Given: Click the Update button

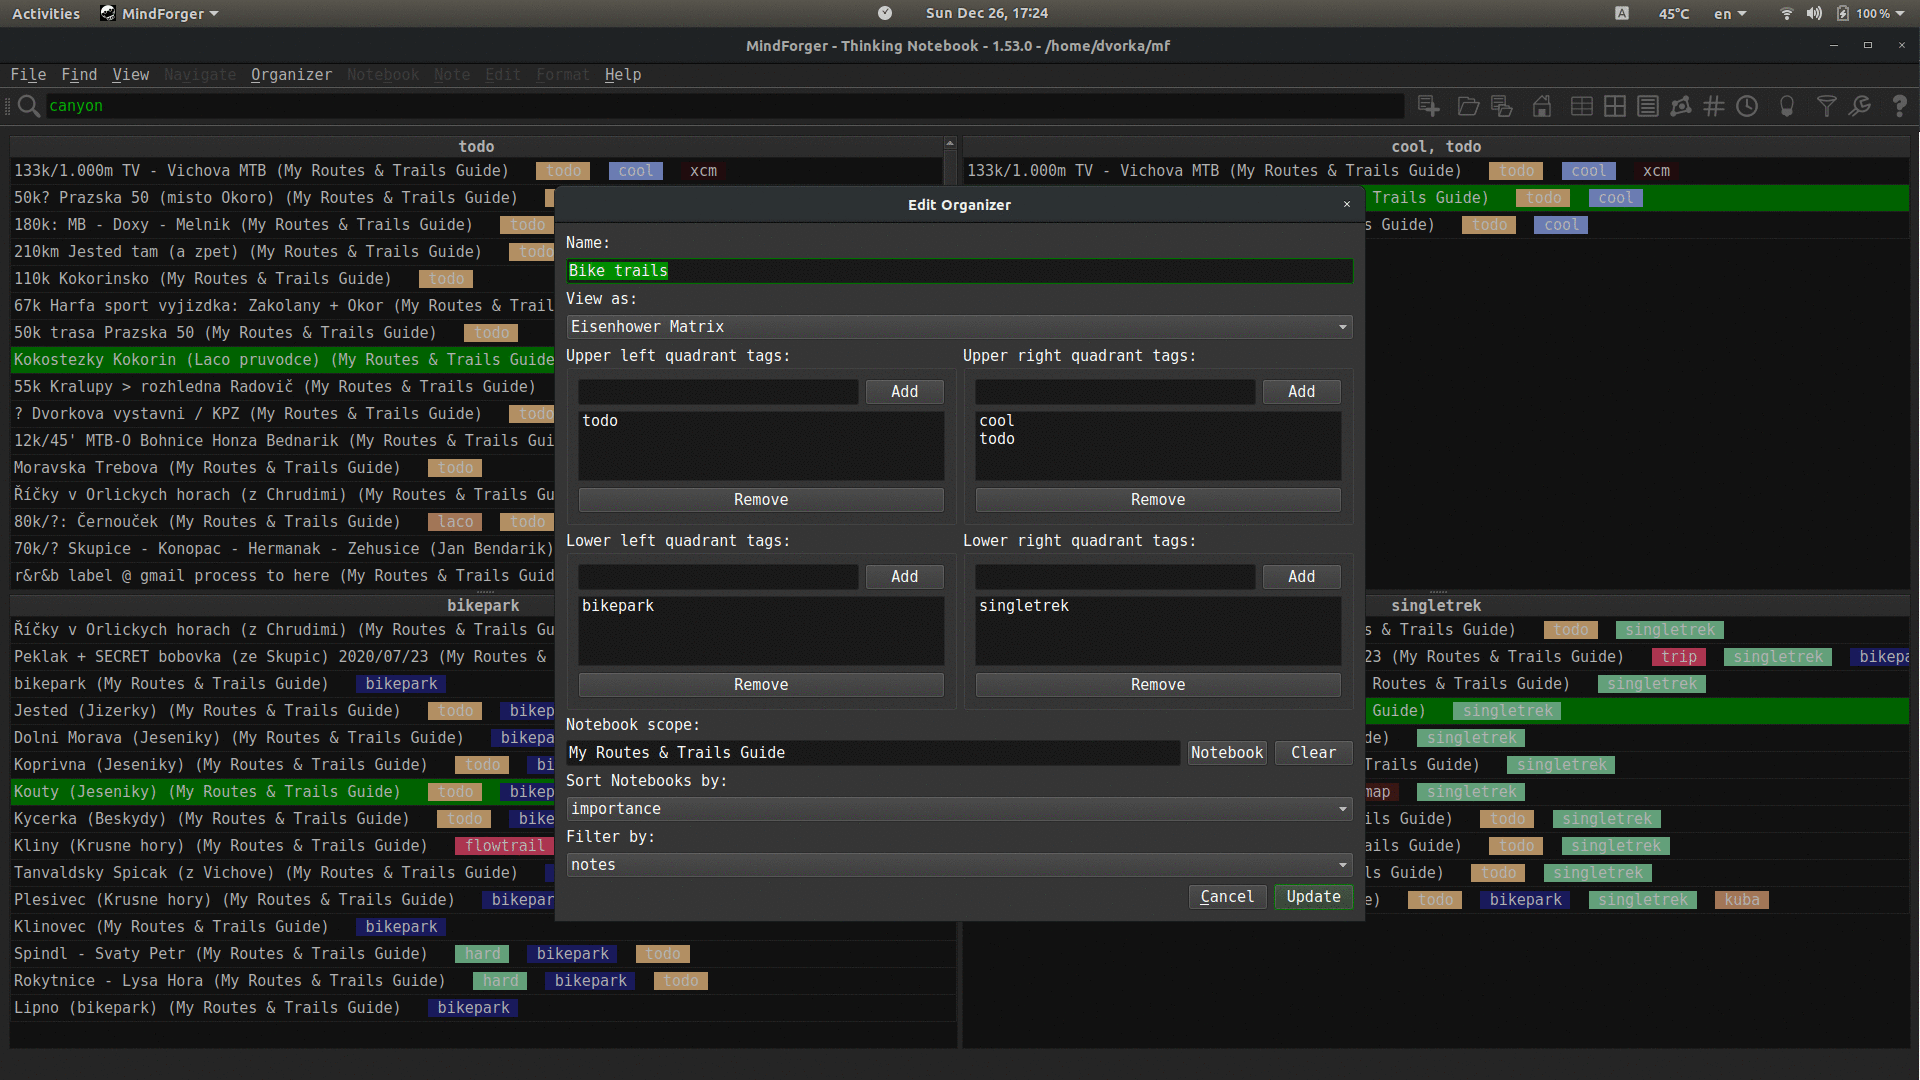Looking at the screenshot, I should click(x=1313, y=897).
